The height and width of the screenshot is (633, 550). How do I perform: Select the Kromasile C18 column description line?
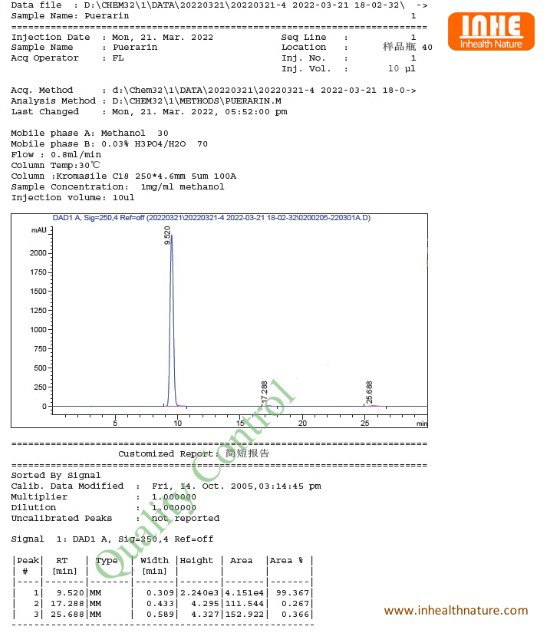click(x=124, y=176)
